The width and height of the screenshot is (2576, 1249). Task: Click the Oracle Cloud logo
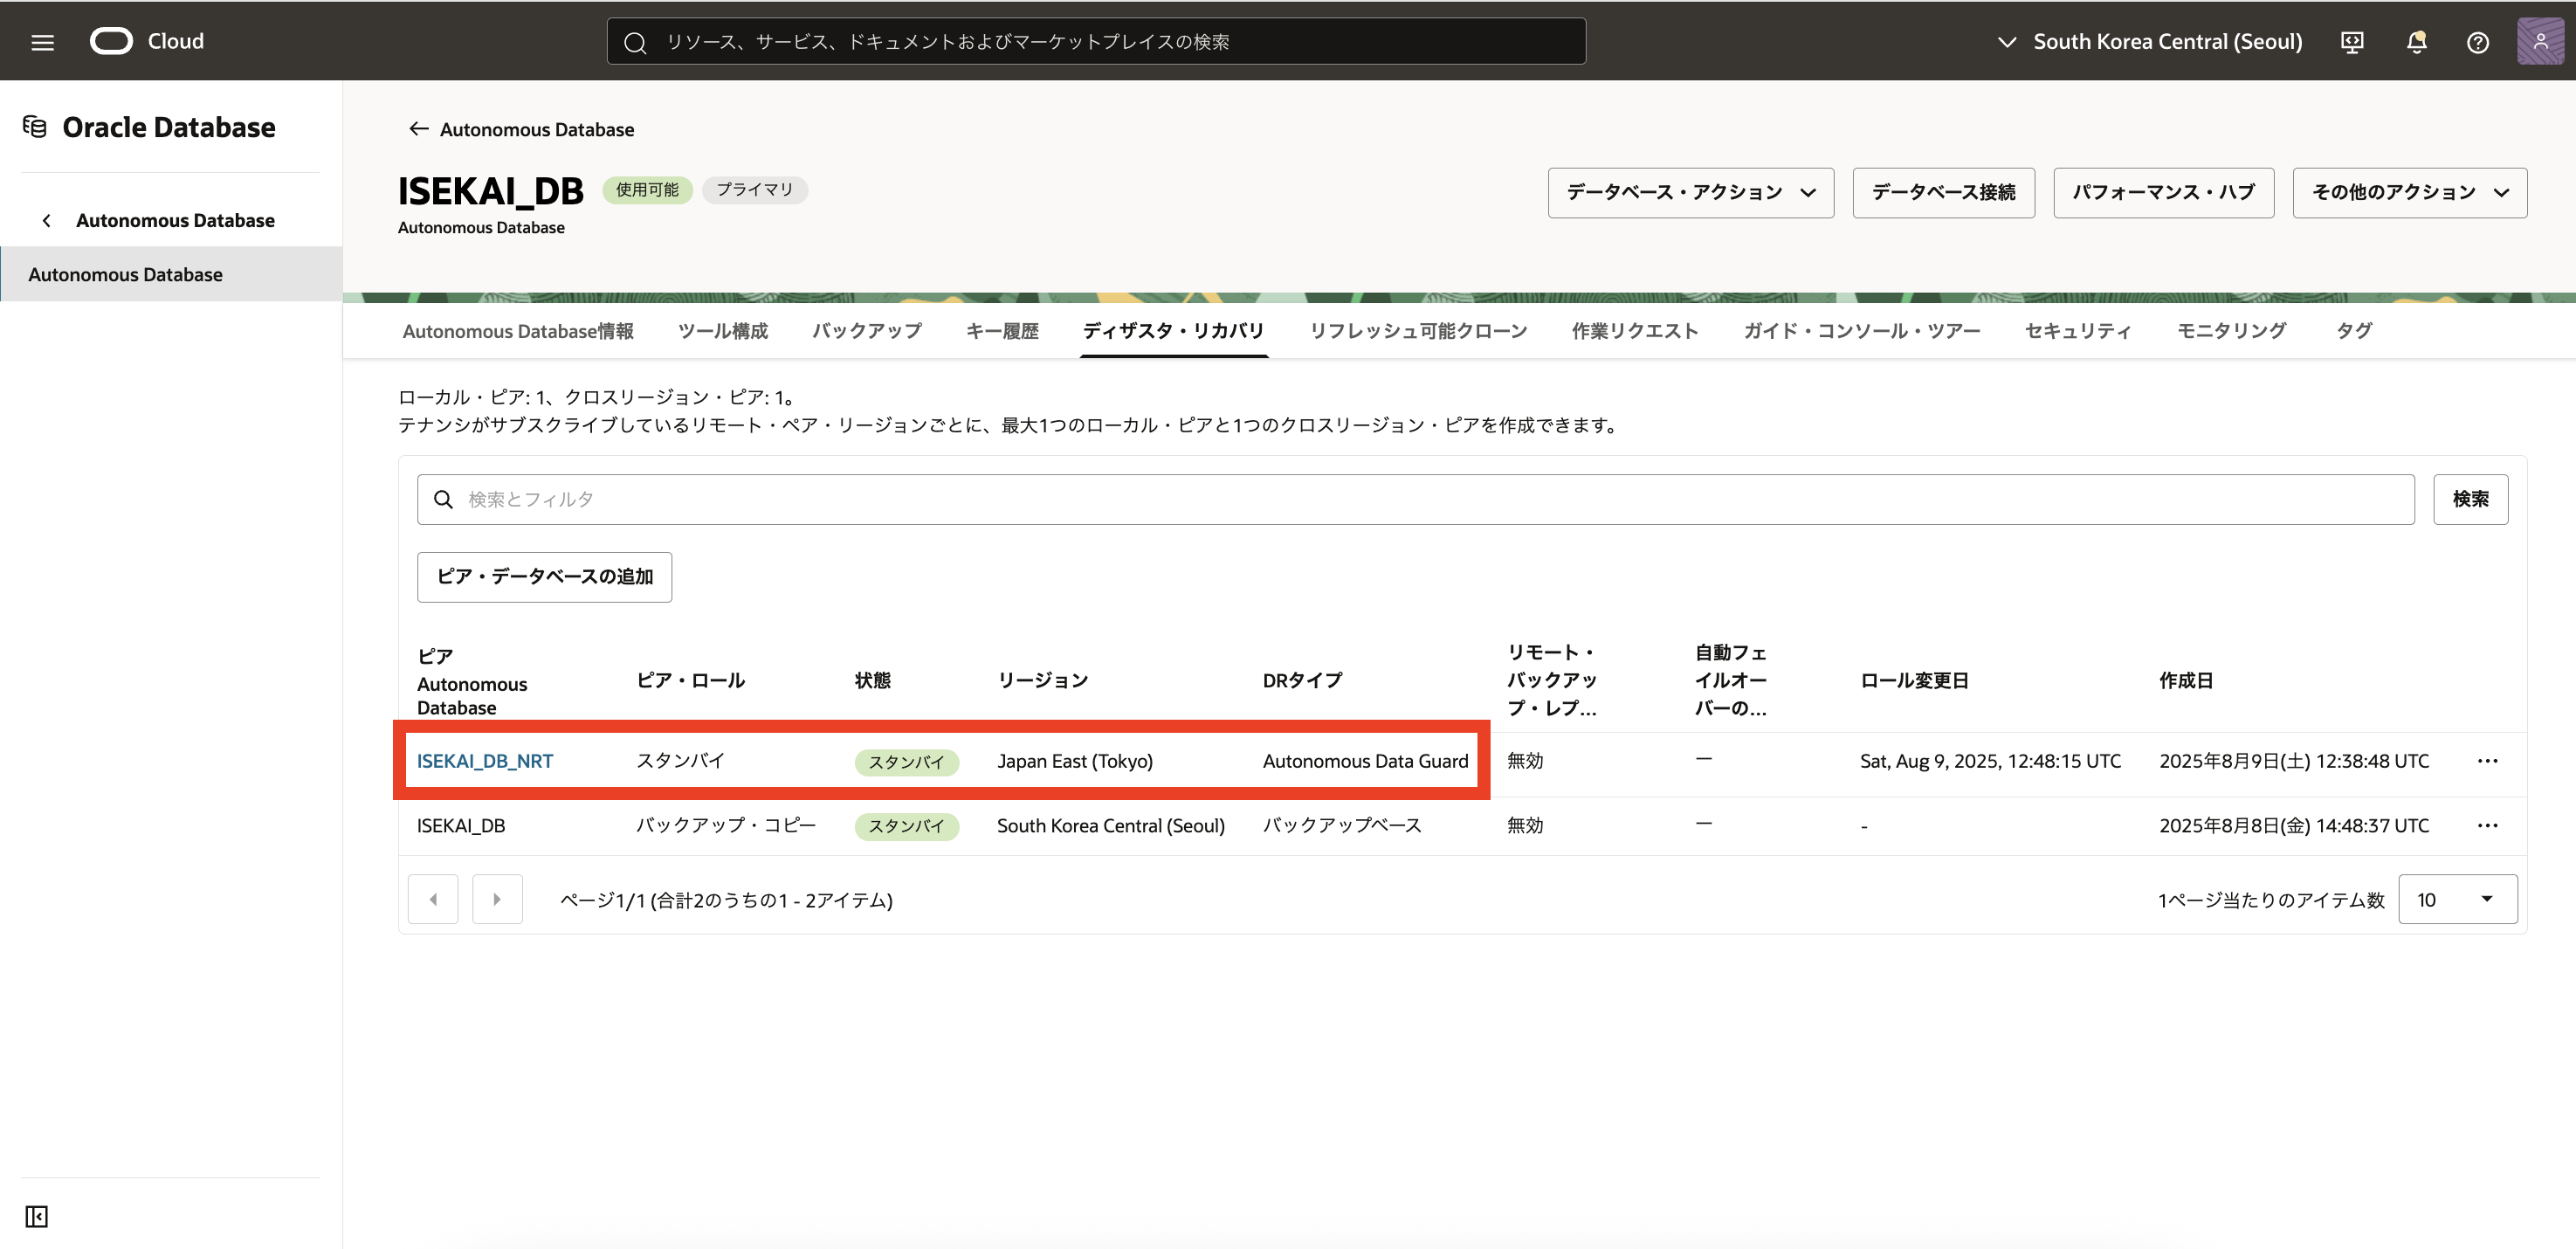pyautogui.click(x=112, y=41)
